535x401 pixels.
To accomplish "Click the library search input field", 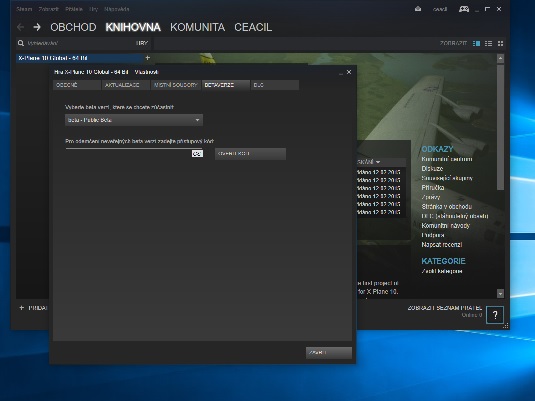I will pos(80,43).
